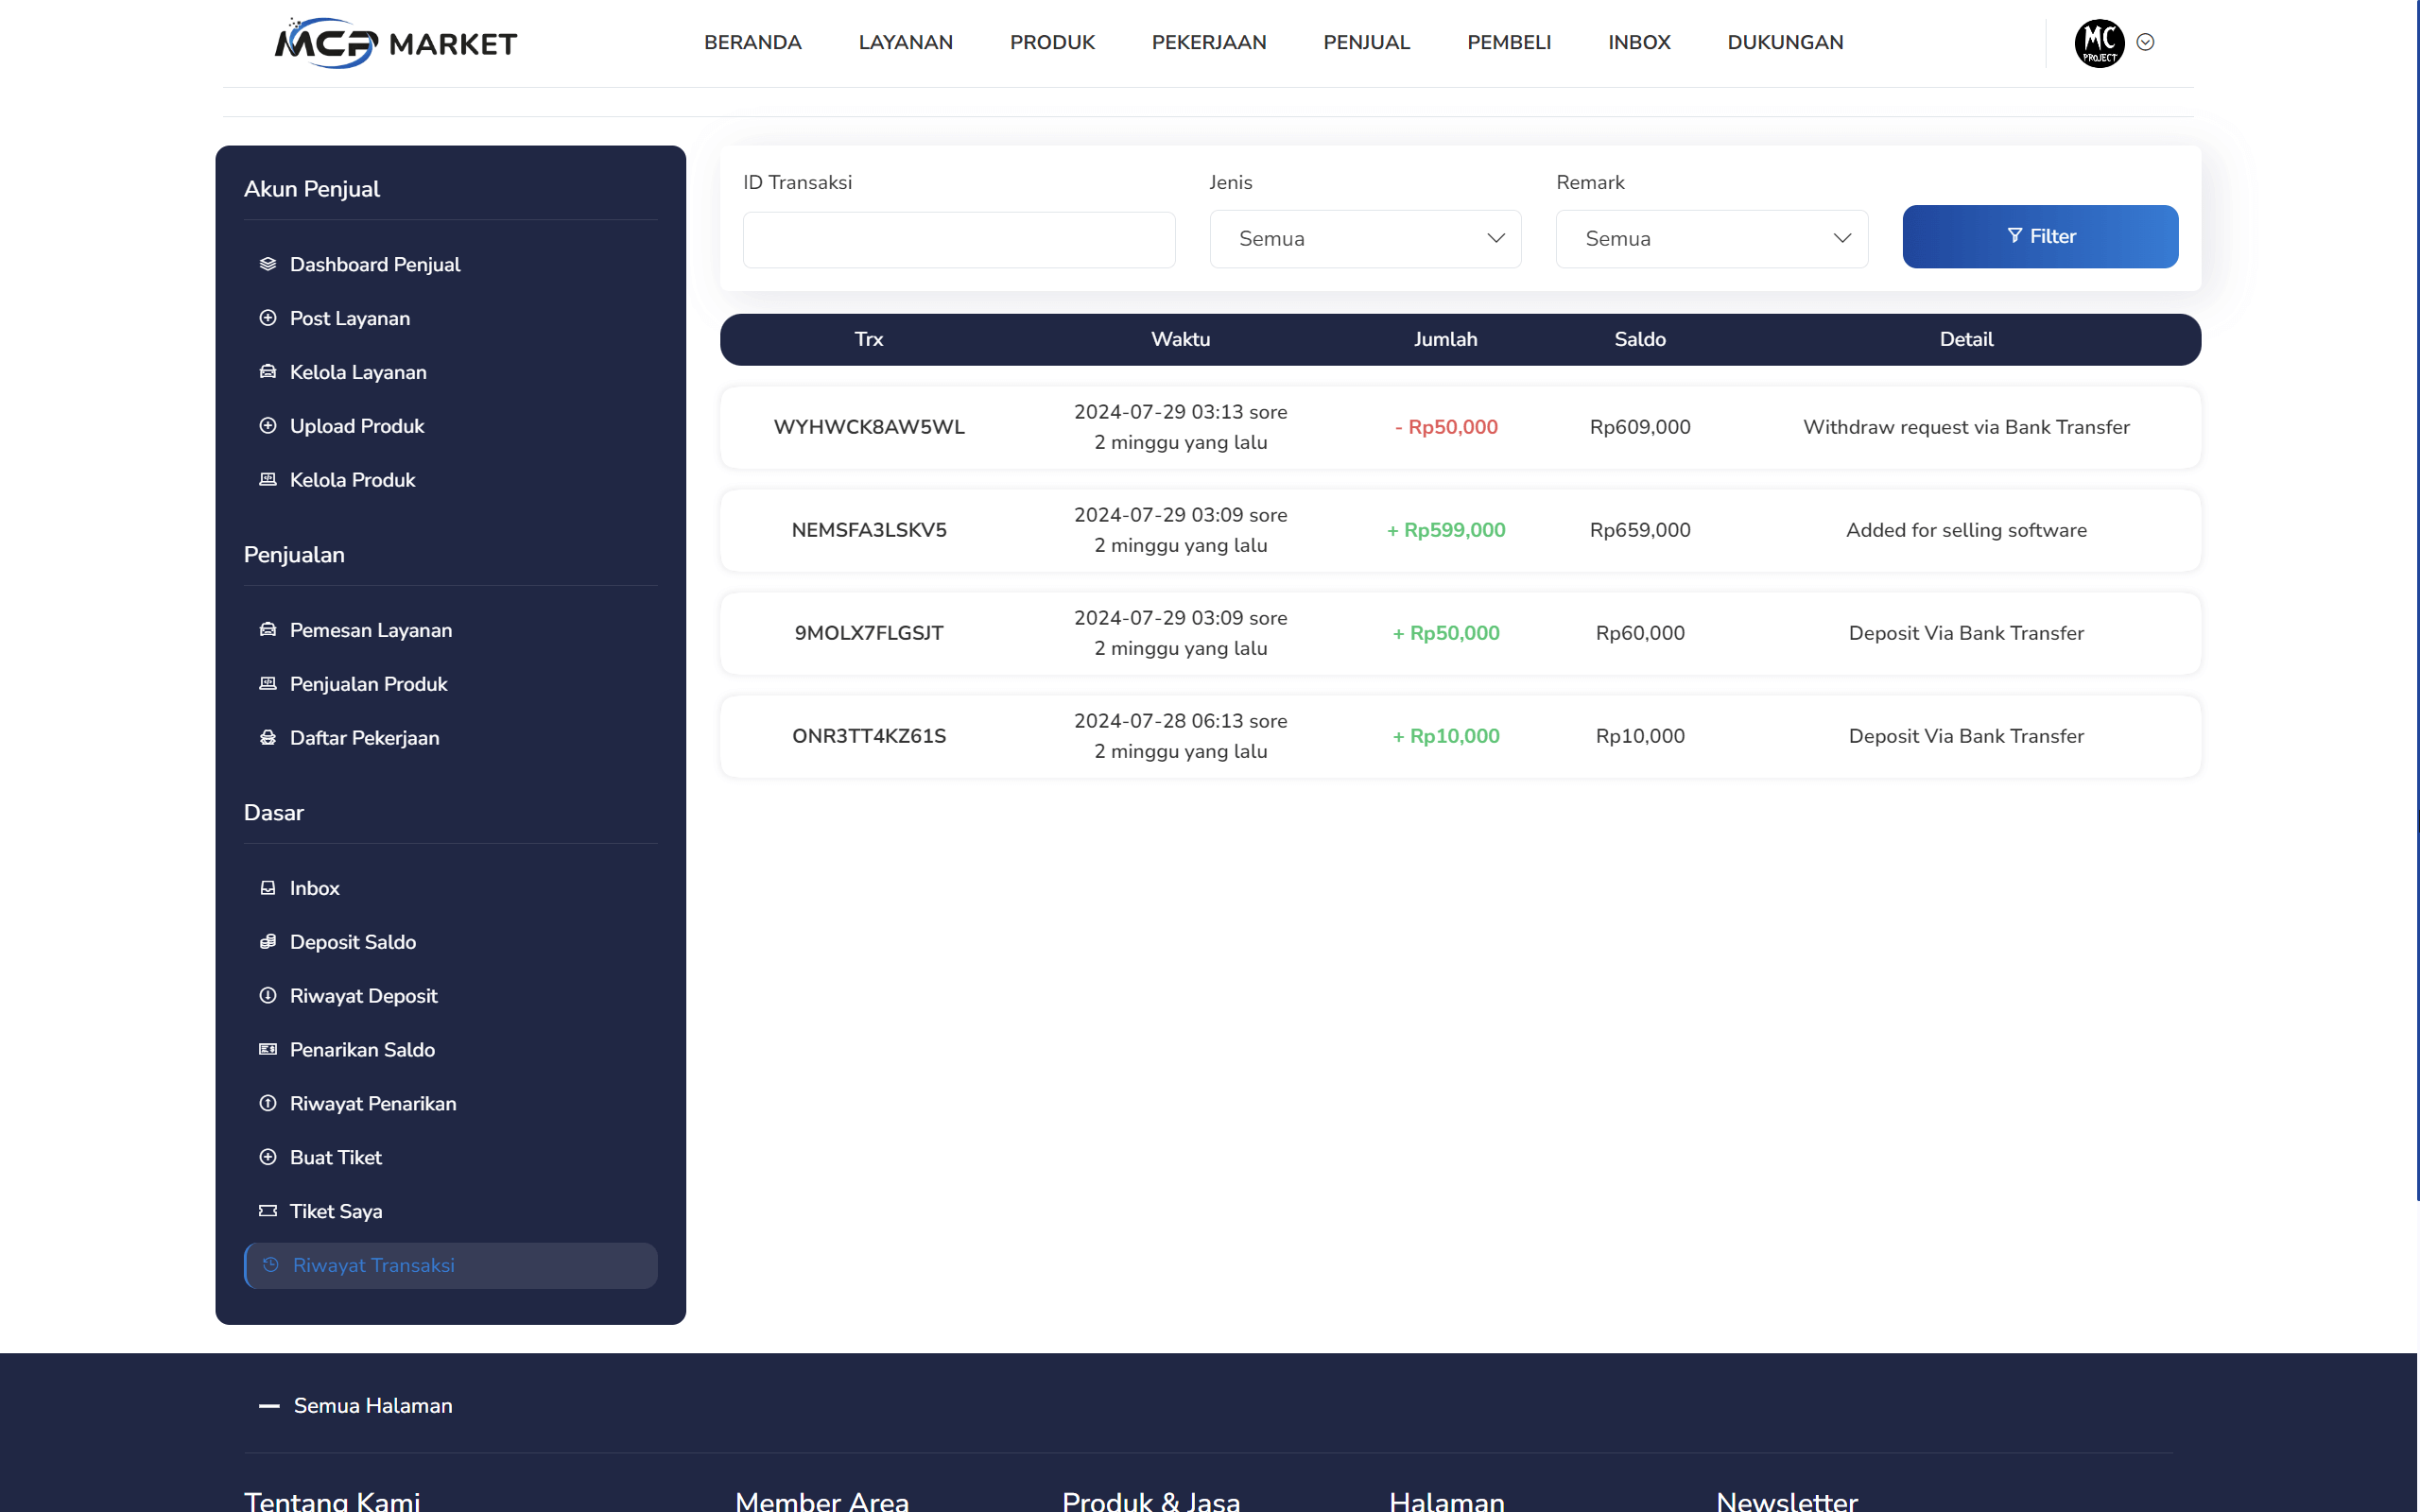Viewport: 2420px width, 1512px height.
Task: Open the DUKUNGAN navigation menu
Action: (1786, 42)
